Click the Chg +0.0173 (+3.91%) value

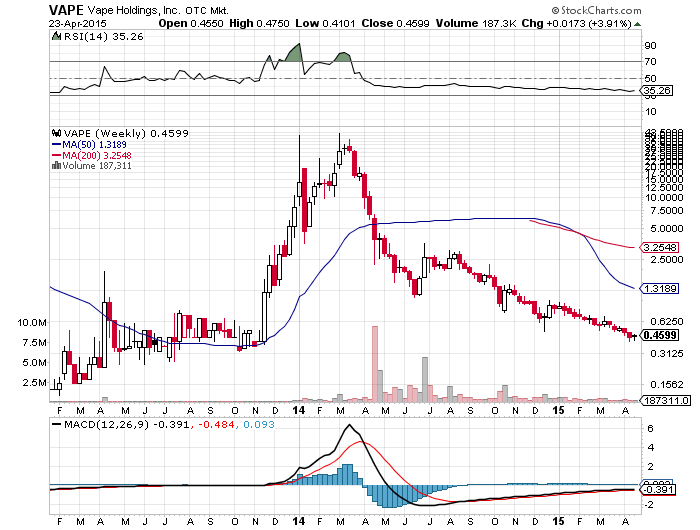(x=577, y=23)
